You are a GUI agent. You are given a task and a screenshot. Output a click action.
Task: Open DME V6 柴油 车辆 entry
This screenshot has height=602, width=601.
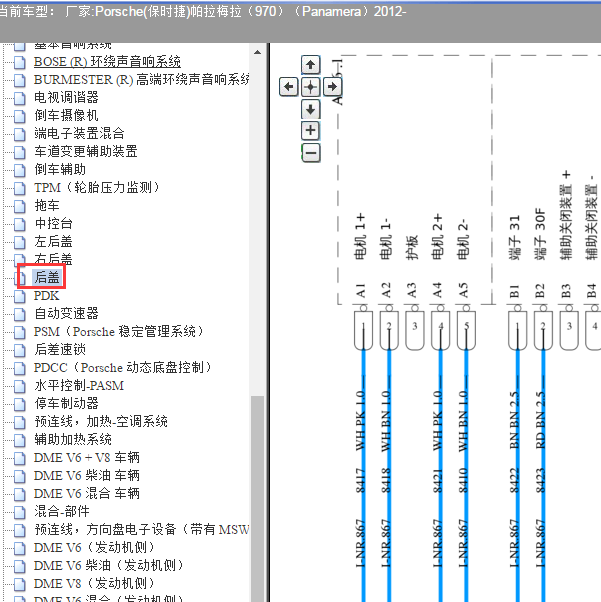[86, 476]
